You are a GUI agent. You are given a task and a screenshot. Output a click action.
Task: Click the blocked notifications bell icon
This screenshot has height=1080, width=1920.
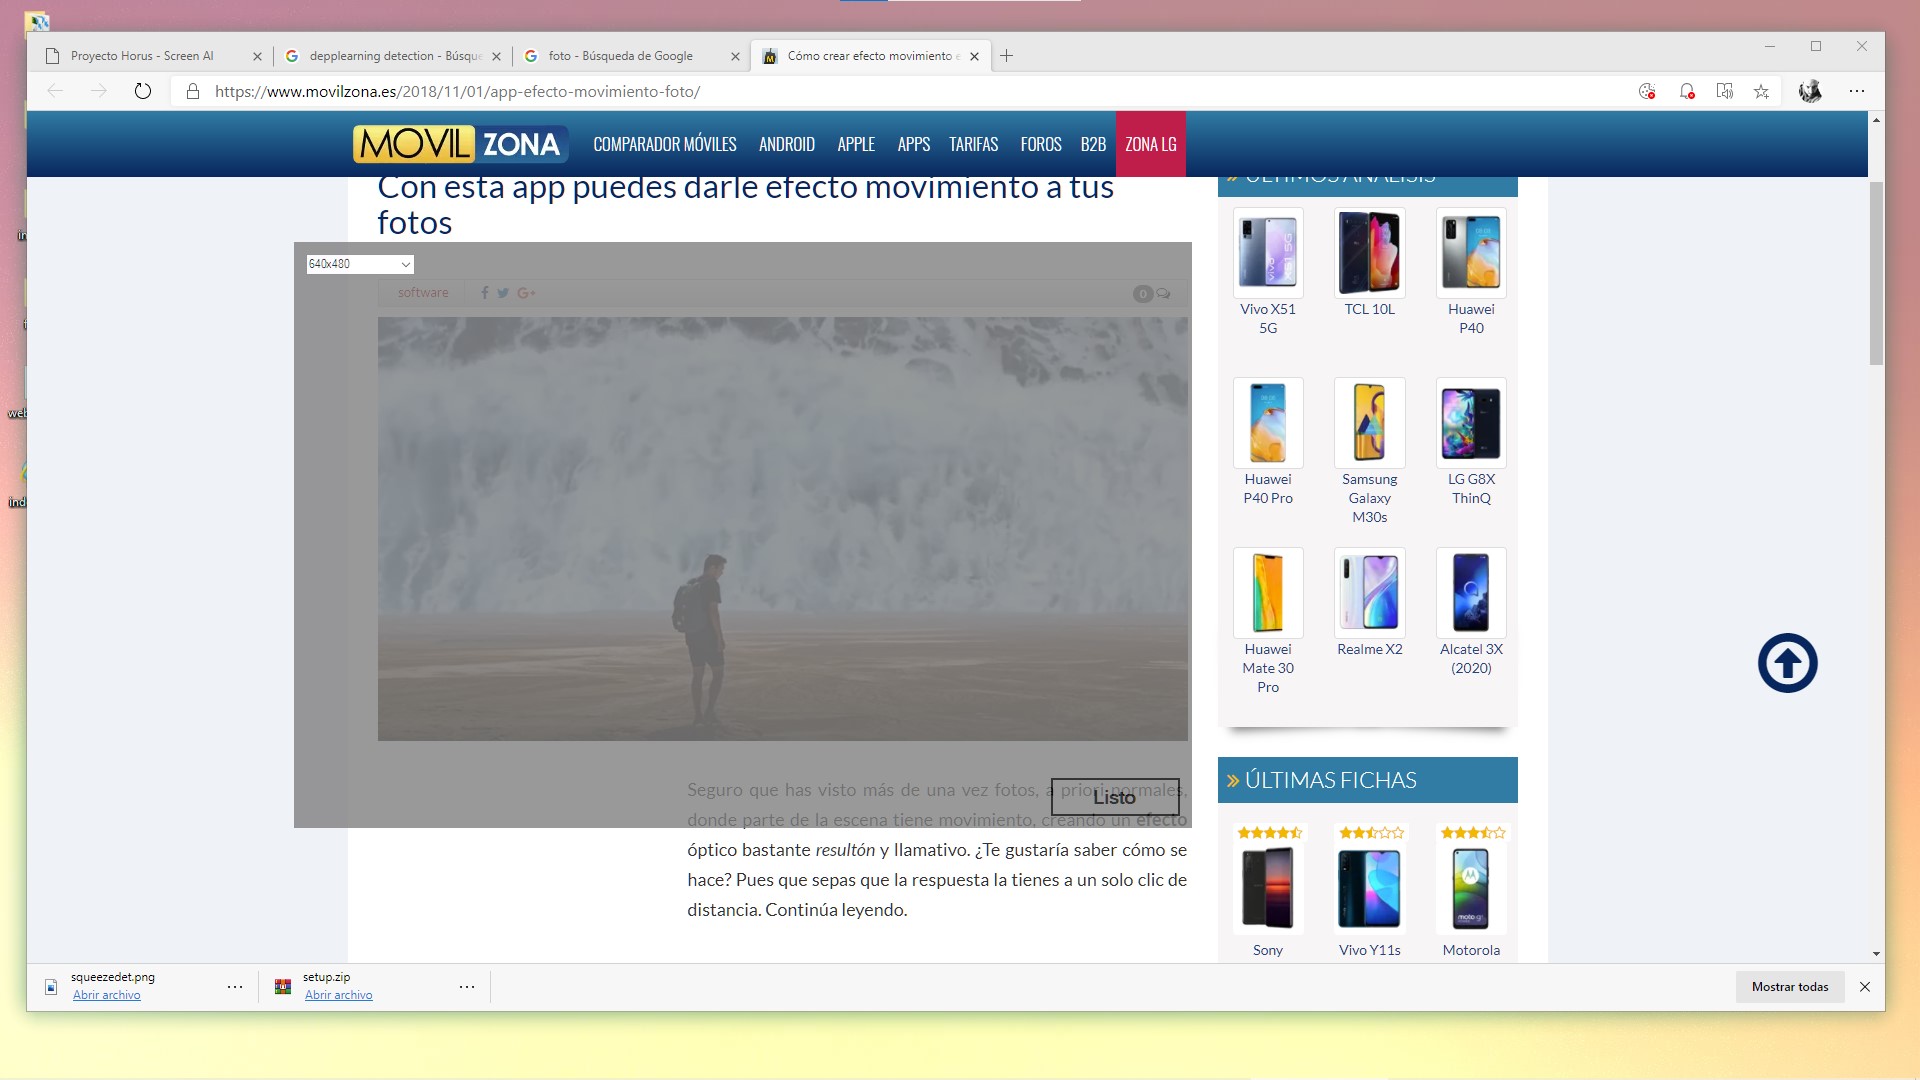(x=1687, y=91)
